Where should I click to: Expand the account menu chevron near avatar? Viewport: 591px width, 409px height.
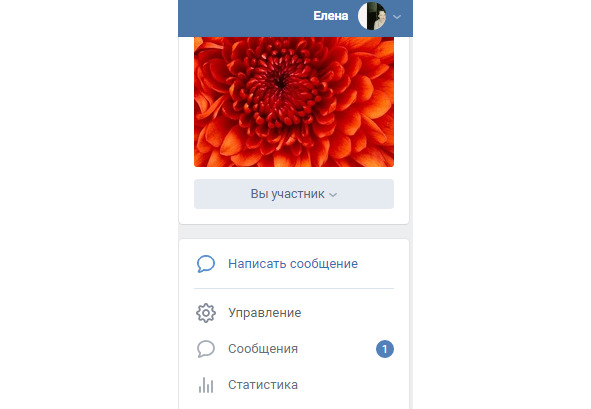397,17
